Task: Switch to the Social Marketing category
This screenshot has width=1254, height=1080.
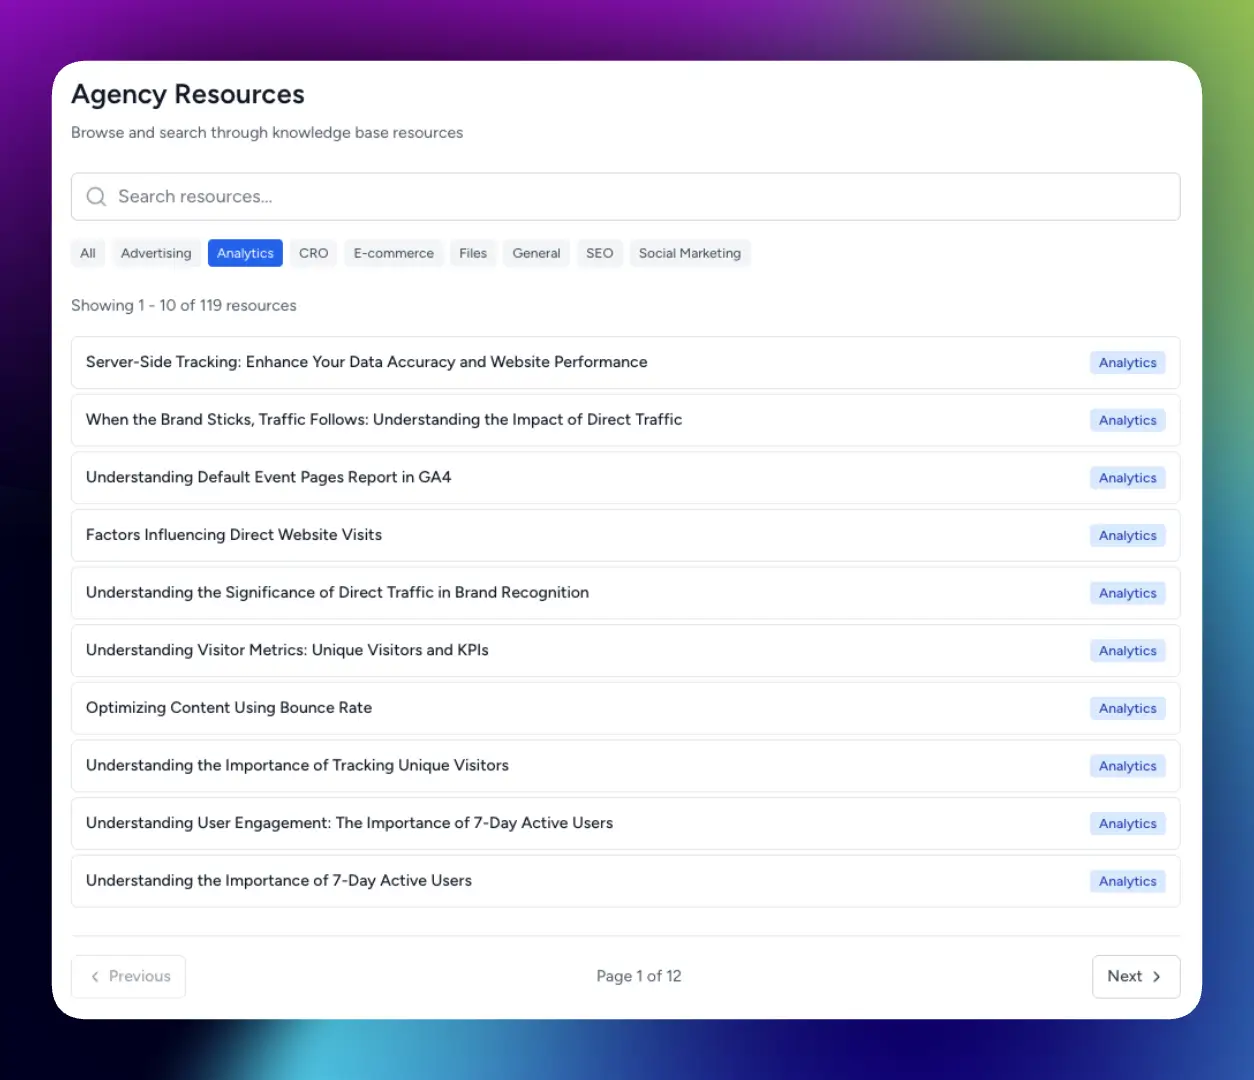Action: coord(689,253)
